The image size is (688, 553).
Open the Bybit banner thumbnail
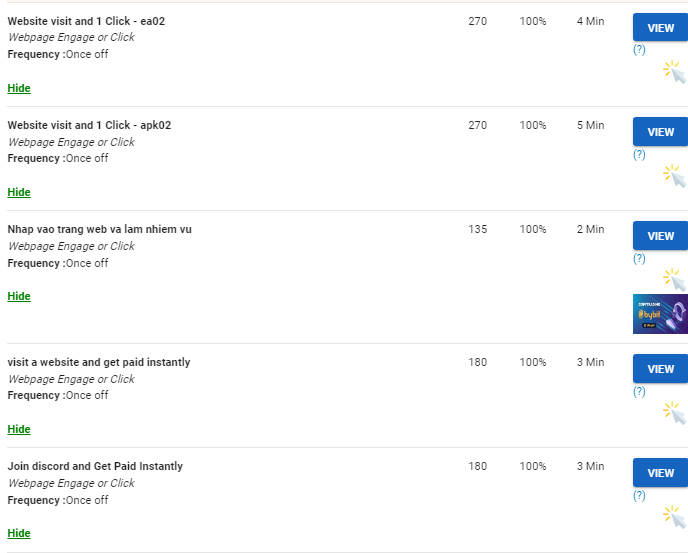click(x=660, y=314)
